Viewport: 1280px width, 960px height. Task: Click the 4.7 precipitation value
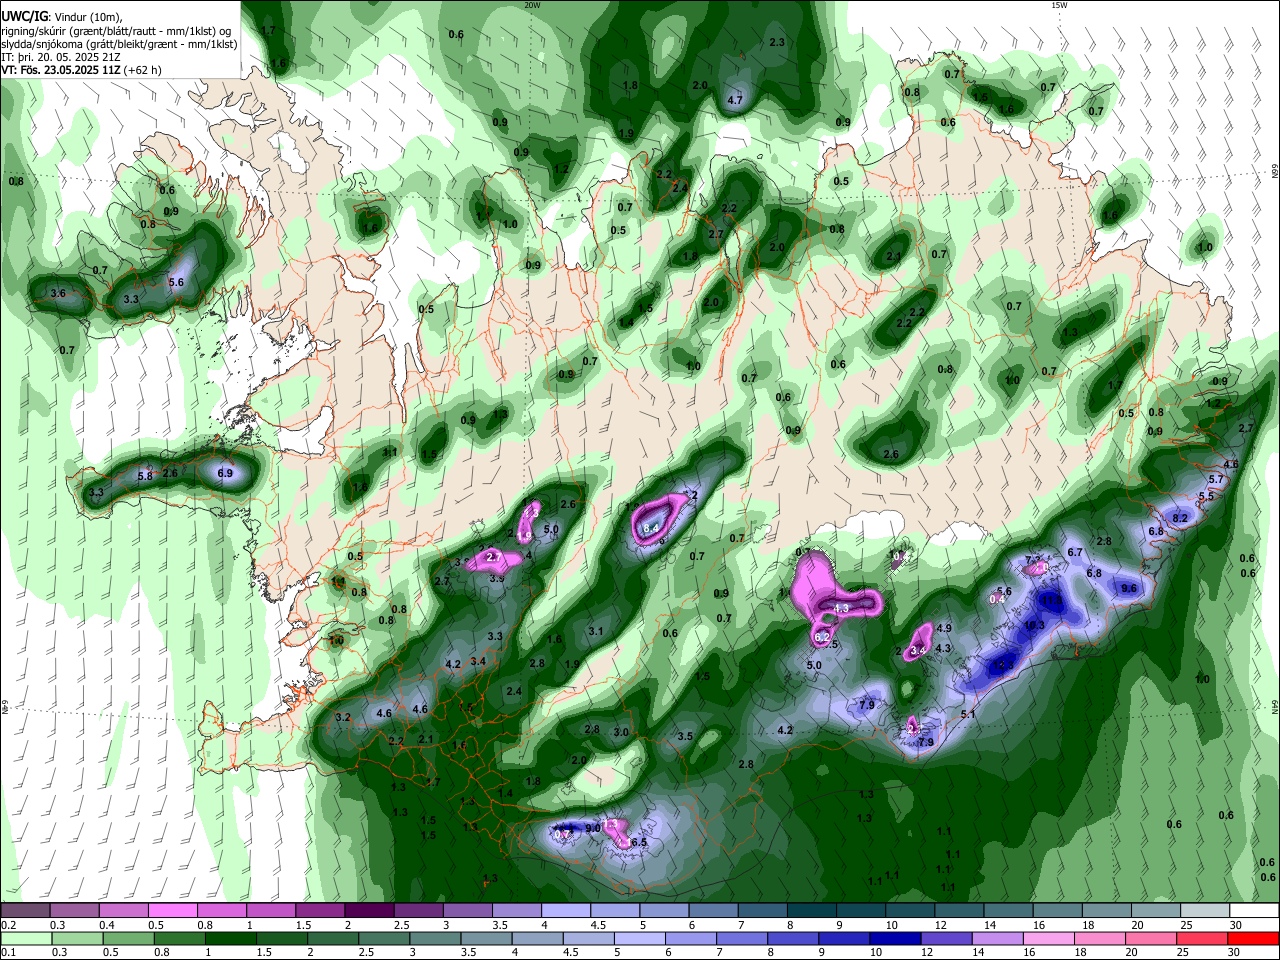click(735, 100)
